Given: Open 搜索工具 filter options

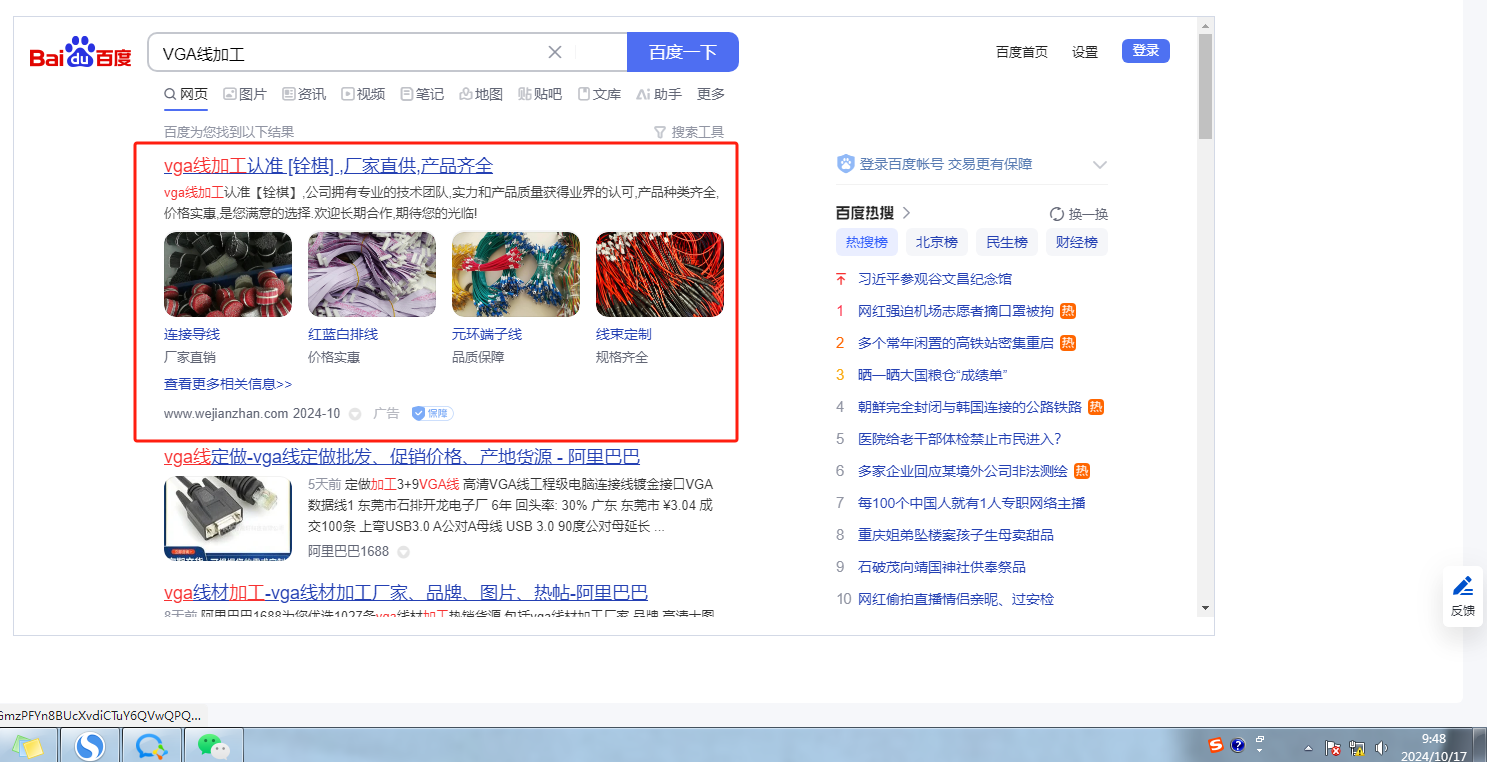Looking at the screenshot, I should [689, 132].
